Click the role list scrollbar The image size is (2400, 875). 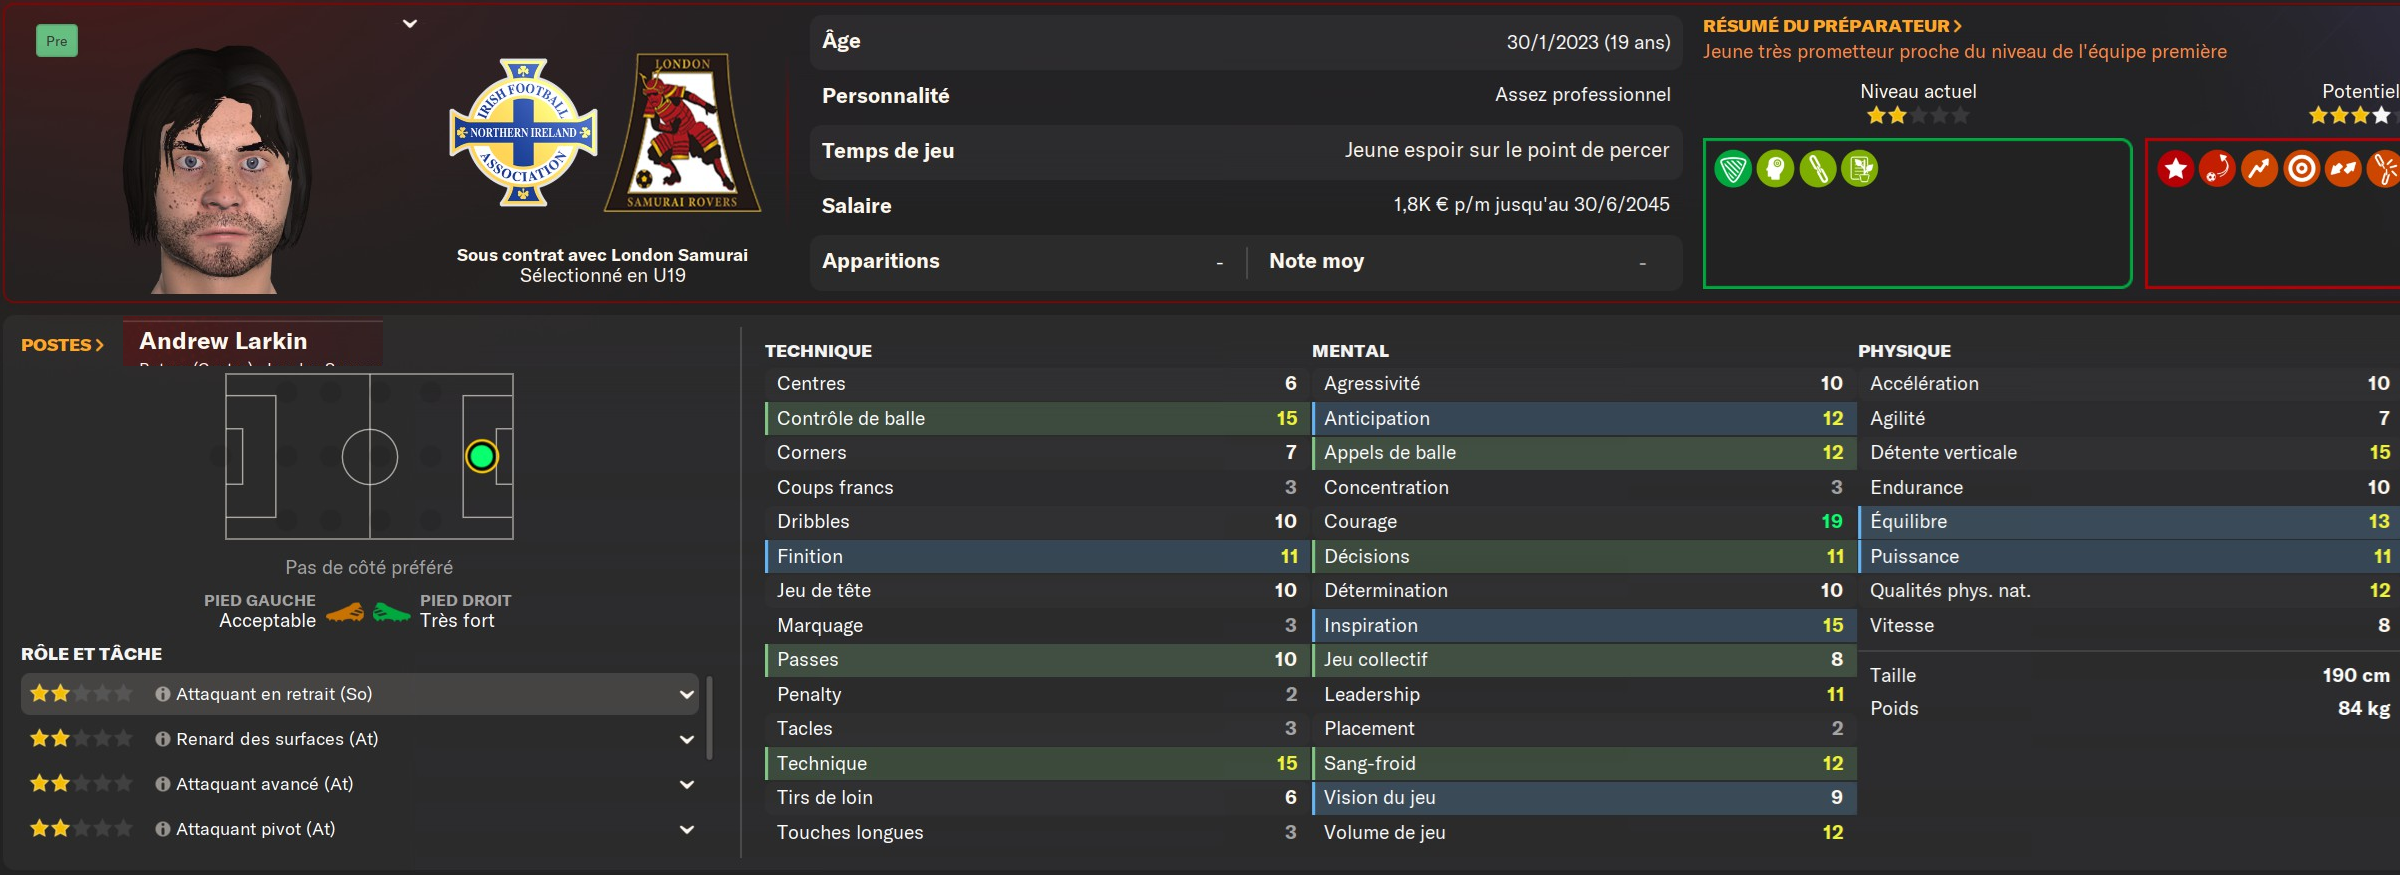[x=709, y=717]
